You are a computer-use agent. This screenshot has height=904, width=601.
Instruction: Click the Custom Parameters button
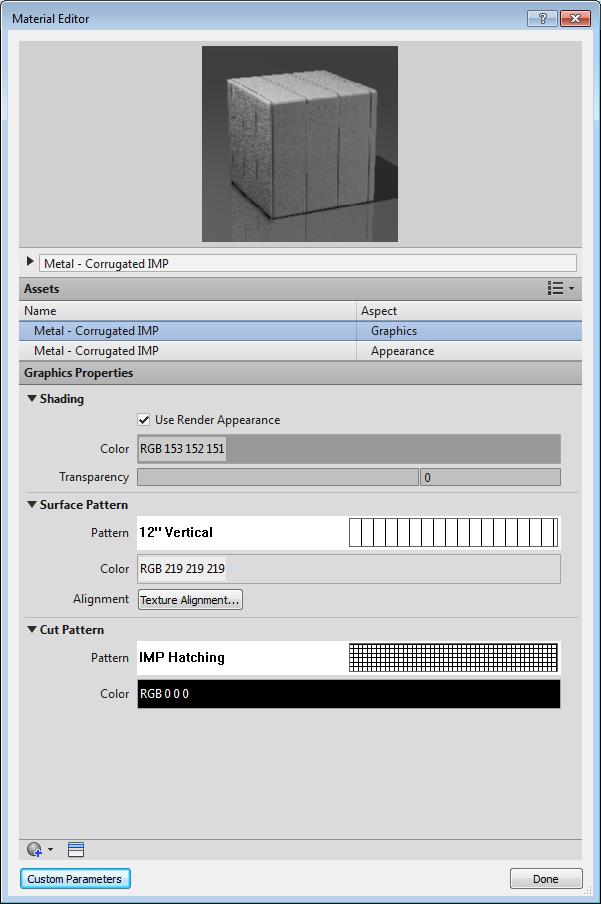point(75,879)
